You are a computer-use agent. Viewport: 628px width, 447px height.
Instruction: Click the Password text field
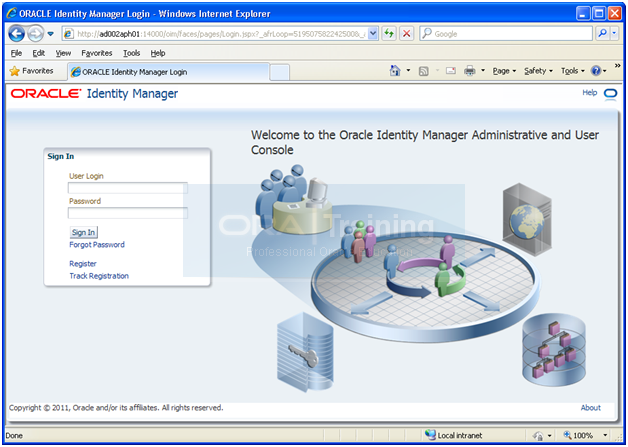tap(127, 213)
